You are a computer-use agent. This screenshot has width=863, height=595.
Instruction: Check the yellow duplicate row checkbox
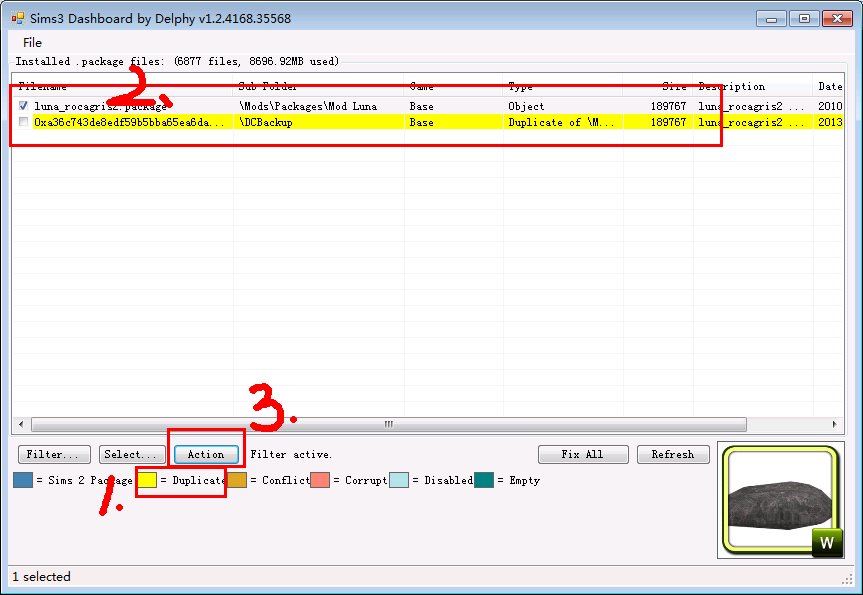24,122
